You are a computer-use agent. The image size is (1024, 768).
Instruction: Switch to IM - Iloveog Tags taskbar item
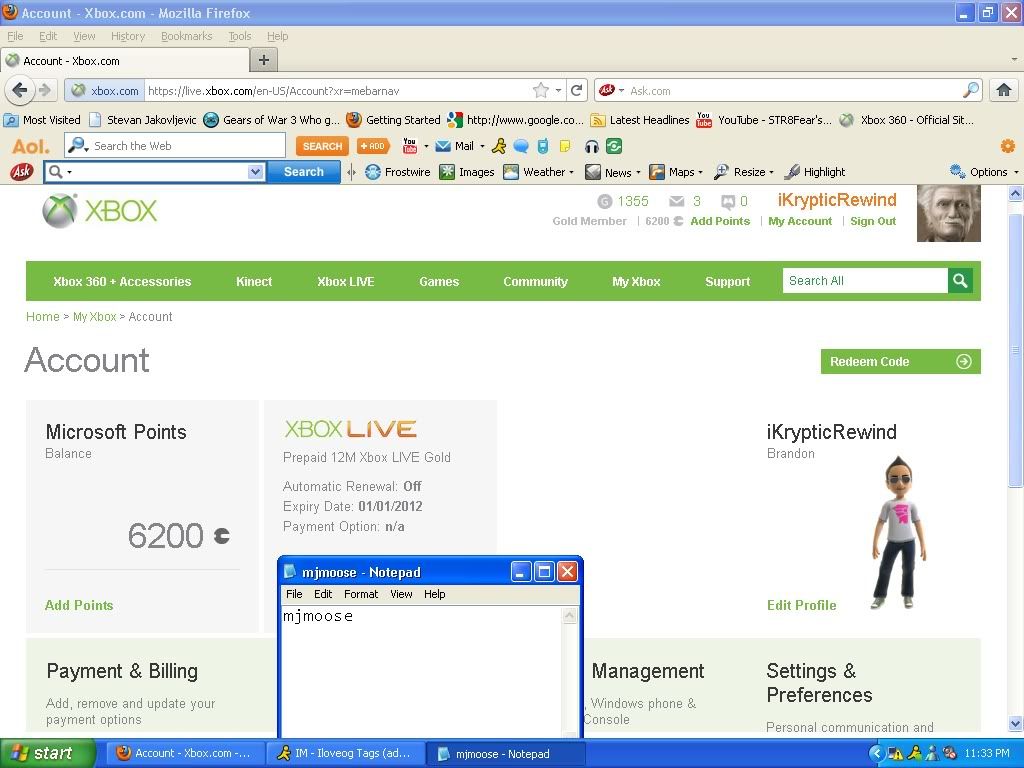click(346, 754)
